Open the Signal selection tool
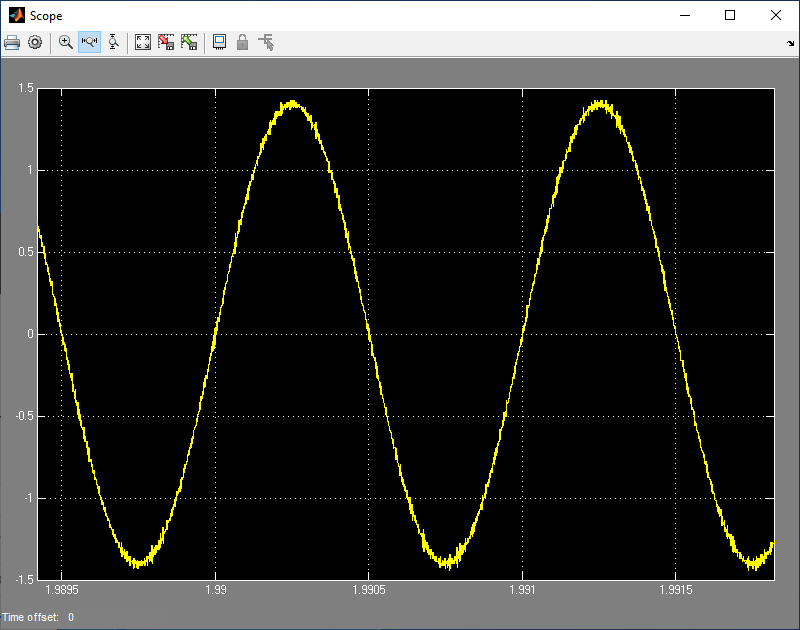 [266, 43]
